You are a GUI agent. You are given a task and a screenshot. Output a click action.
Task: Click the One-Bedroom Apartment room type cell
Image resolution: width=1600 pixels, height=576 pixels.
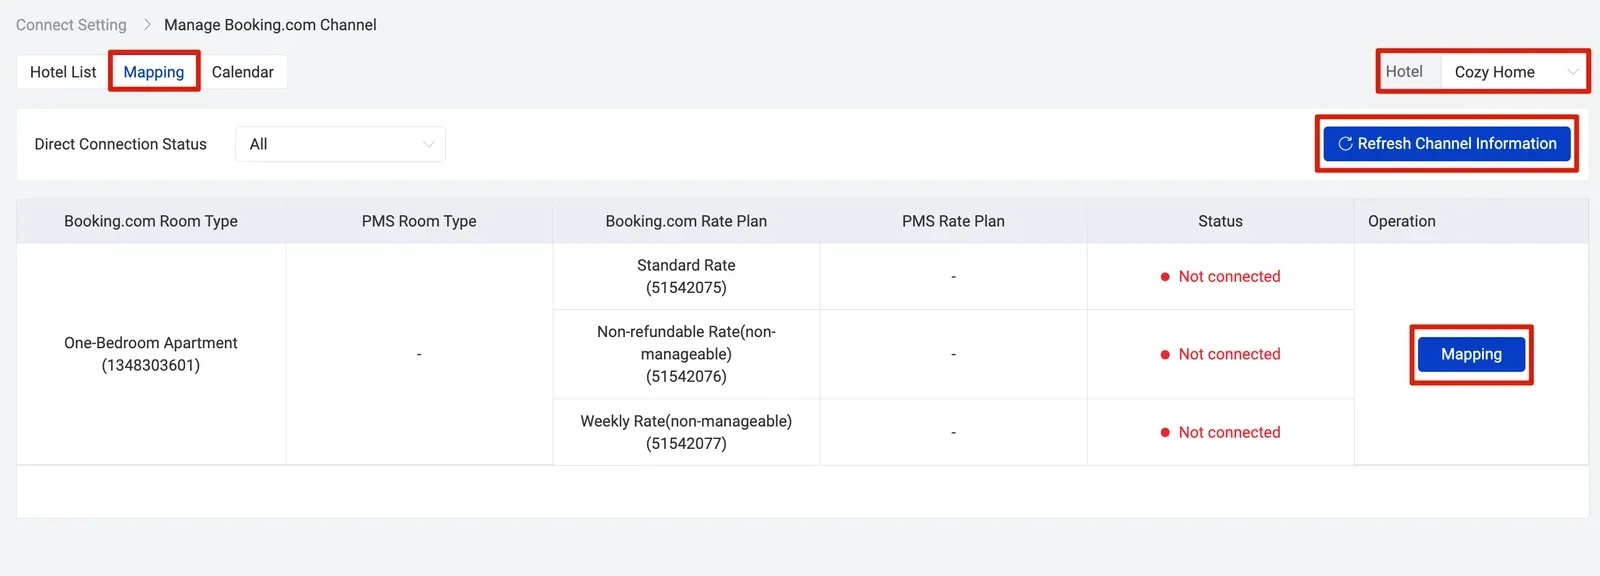[x=150, y=354]
